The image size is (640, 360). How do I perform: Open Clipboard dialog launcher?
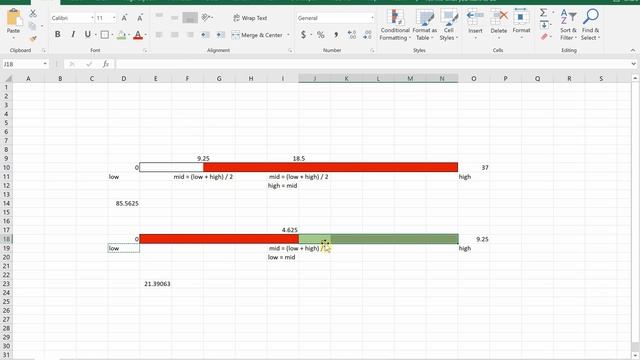pos(44,51)
